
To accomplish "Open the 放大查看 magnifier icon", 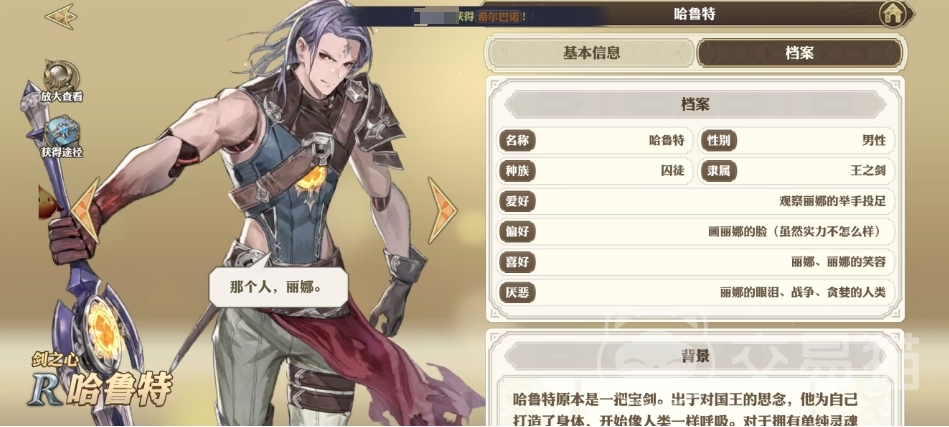I will coord(61,77).
